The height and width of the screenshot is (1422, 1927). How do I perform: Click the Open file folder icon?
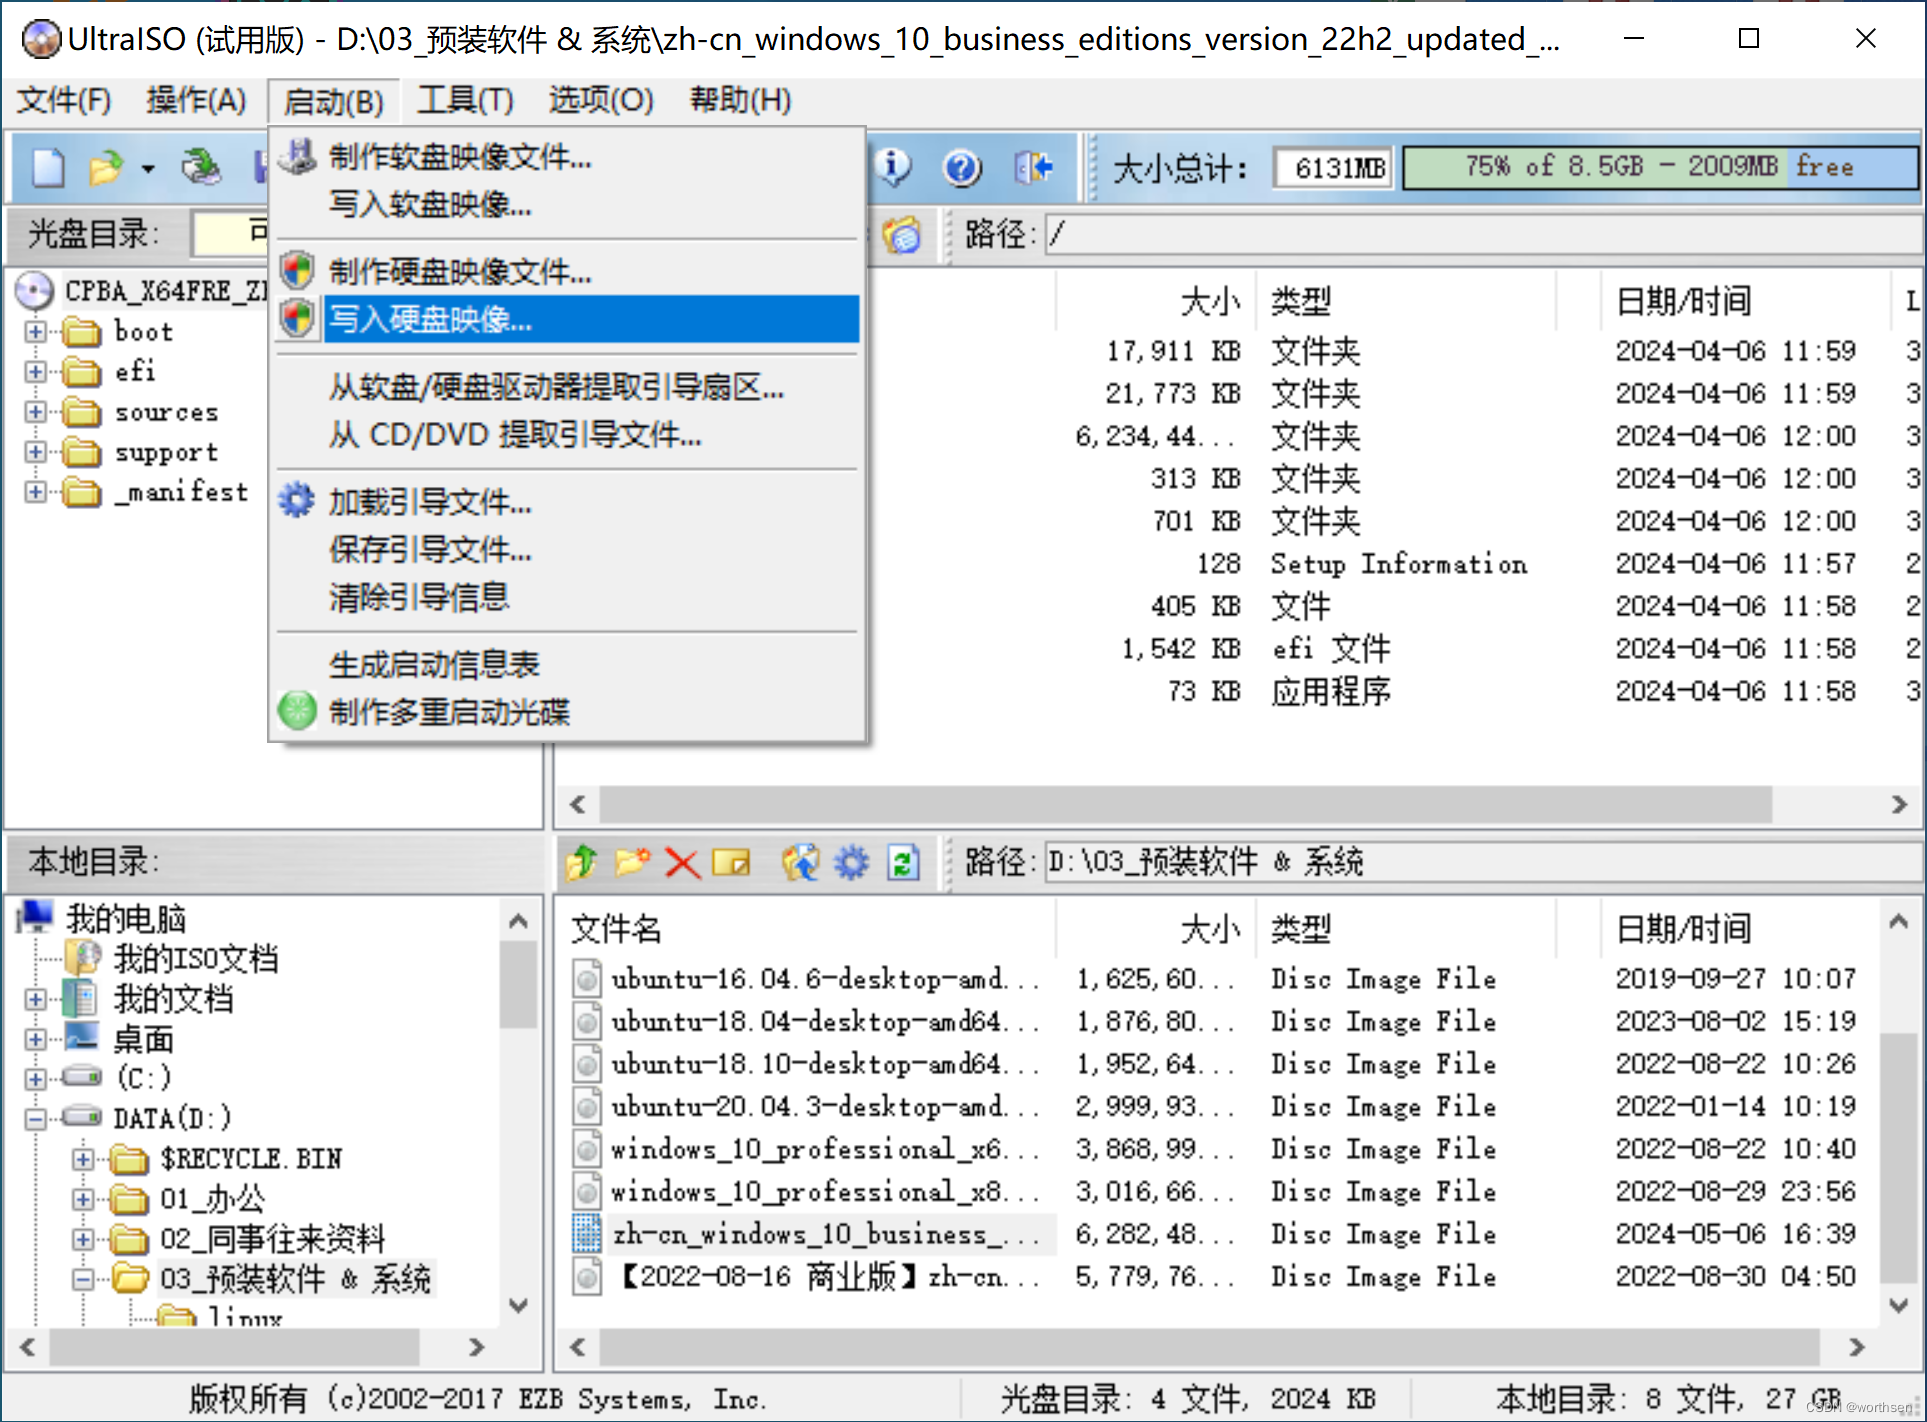[x=105, y=167]
